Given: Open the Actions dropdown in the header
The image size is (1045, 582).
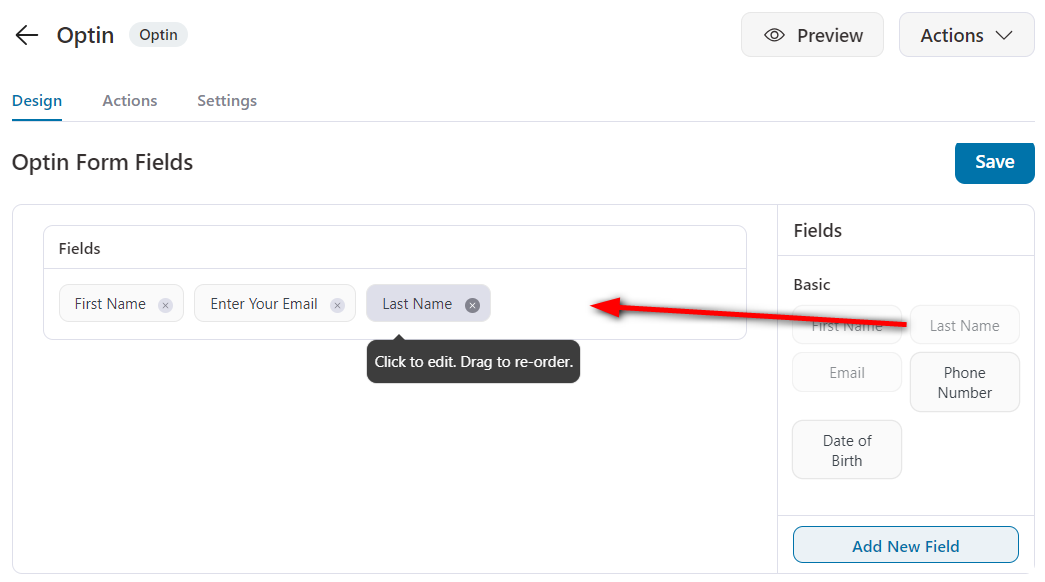Looking at the screenshot, I should [x=966, y=34].
